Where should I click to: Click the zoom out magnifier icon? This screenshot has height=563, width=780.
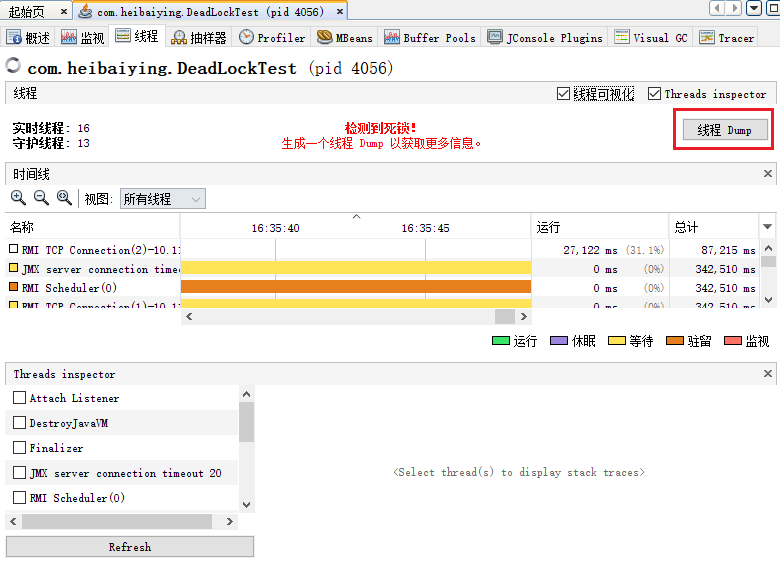41,198
